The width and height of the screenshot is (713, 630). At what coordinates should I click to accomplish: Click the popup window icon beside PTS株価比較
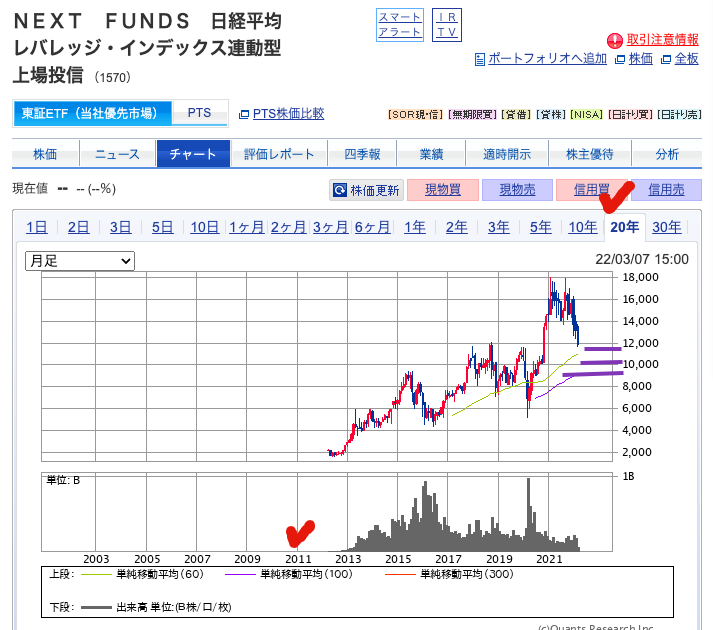click(244, 114)
